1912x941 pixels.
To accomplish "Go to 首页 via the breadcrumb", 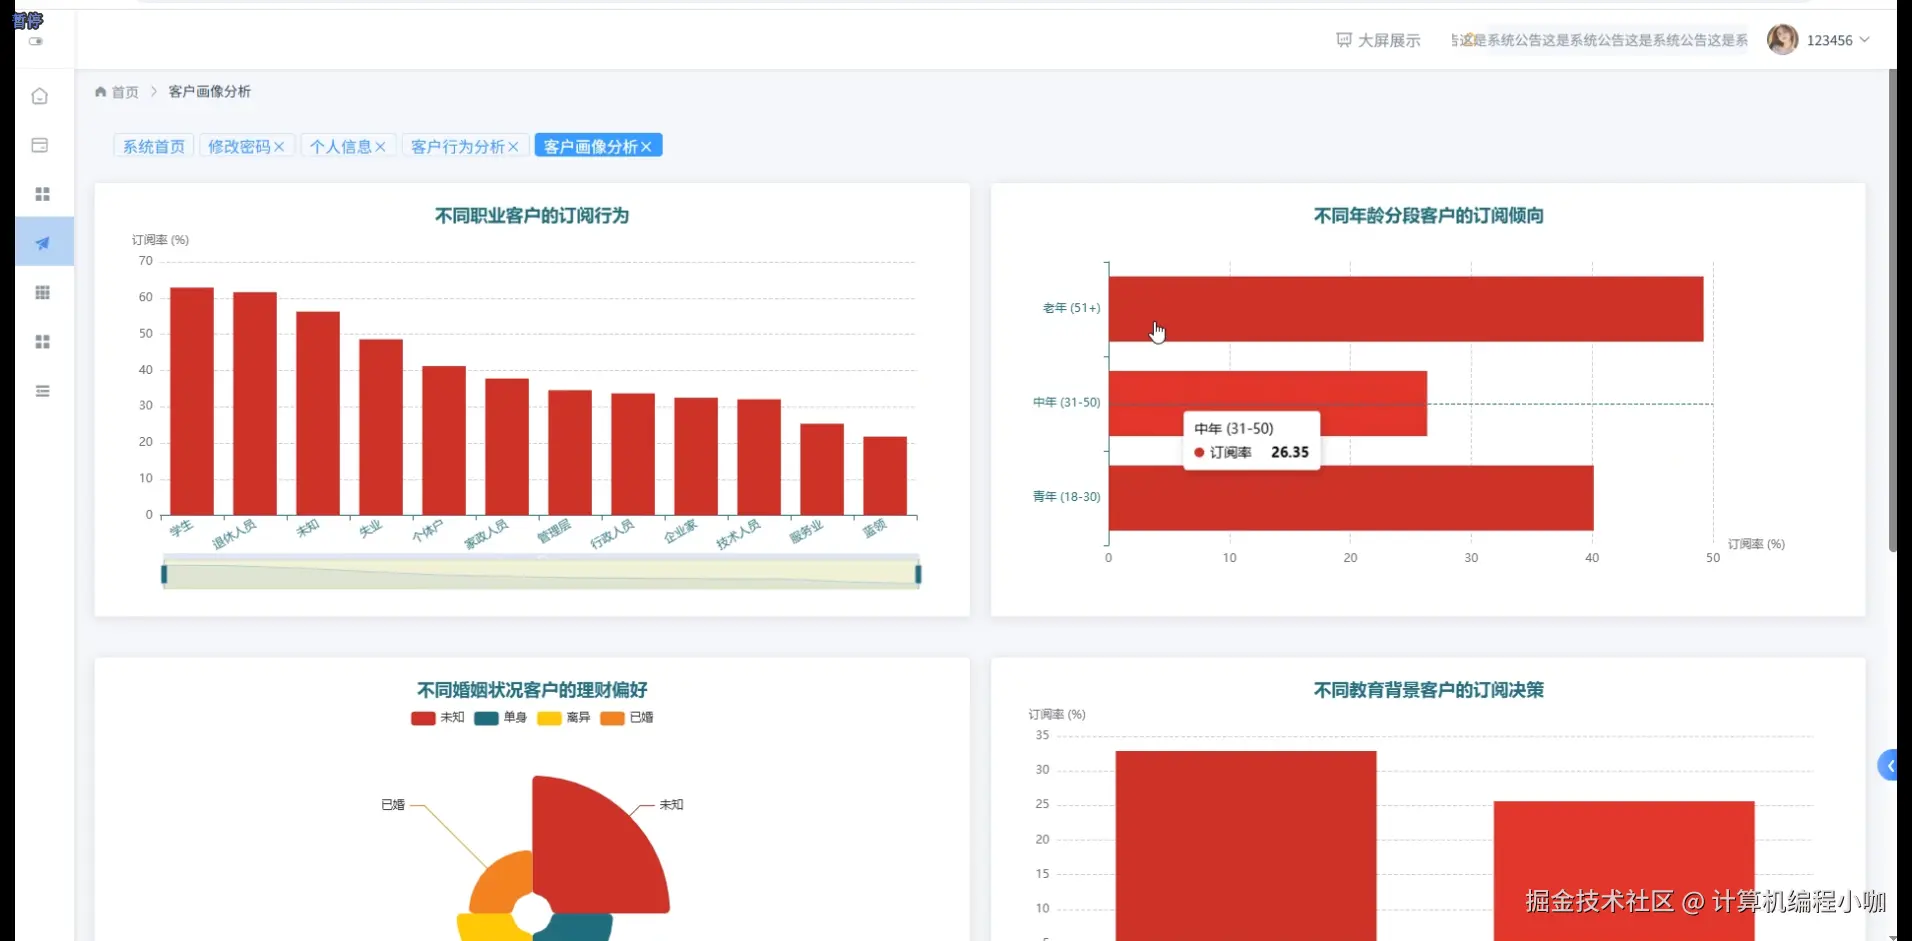I will (125, 92).
